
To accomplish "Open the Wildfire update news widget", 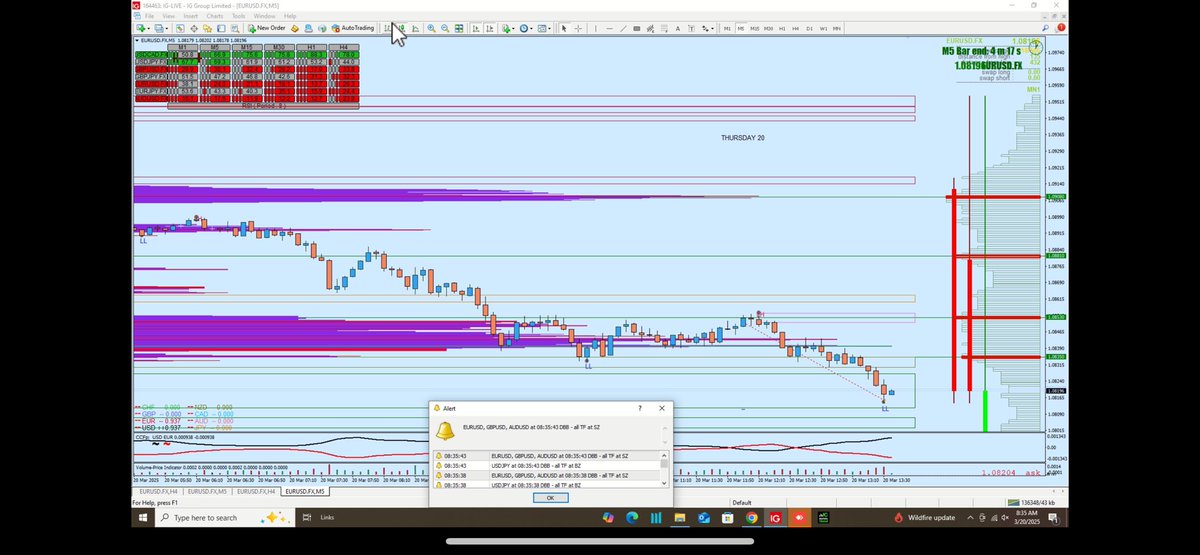I will (x=926, y=517).
